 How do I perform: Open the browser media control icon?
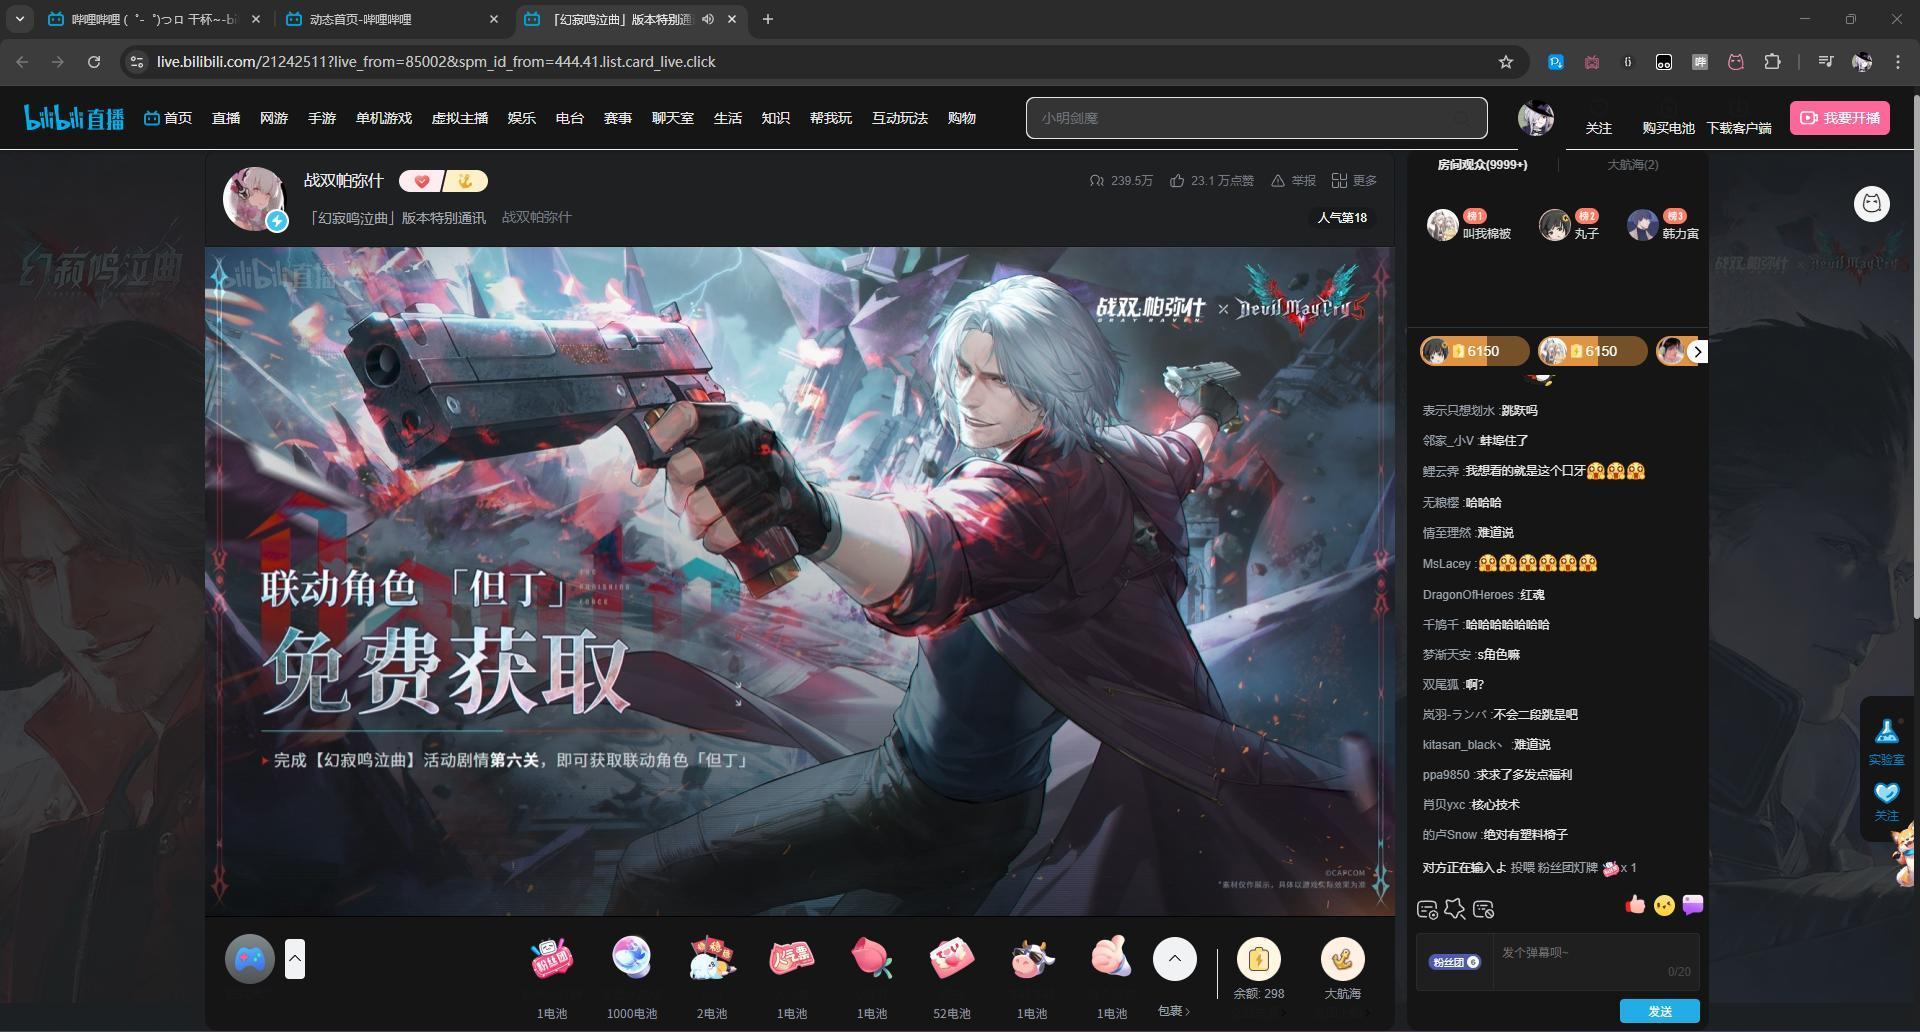[x=1826, y=62]
